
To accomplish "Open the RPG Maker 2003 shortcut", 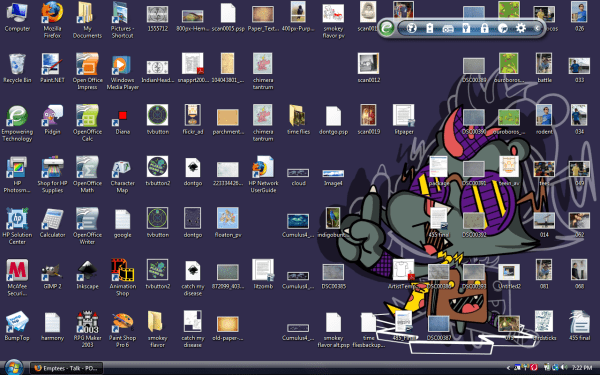I will point(87,329).
